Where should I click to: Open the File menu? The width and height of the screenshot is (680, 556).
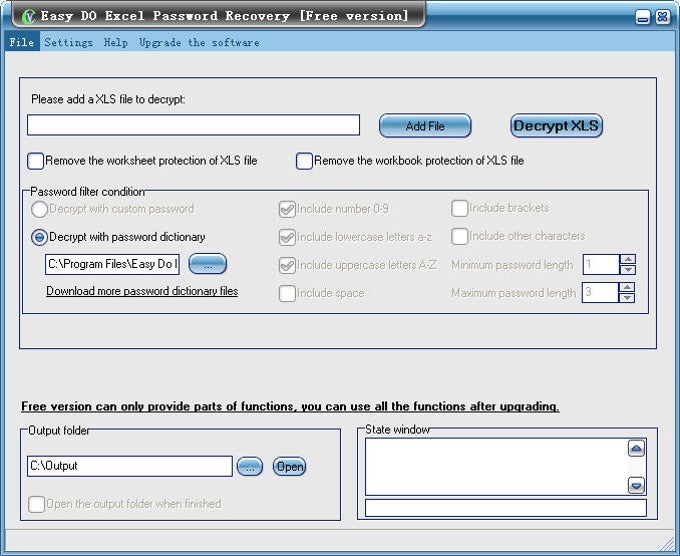tap(22, 42)
